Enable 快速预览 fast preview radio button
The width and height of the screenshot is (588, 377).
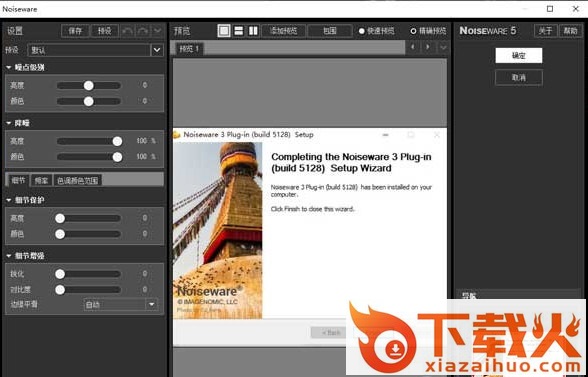362,31
